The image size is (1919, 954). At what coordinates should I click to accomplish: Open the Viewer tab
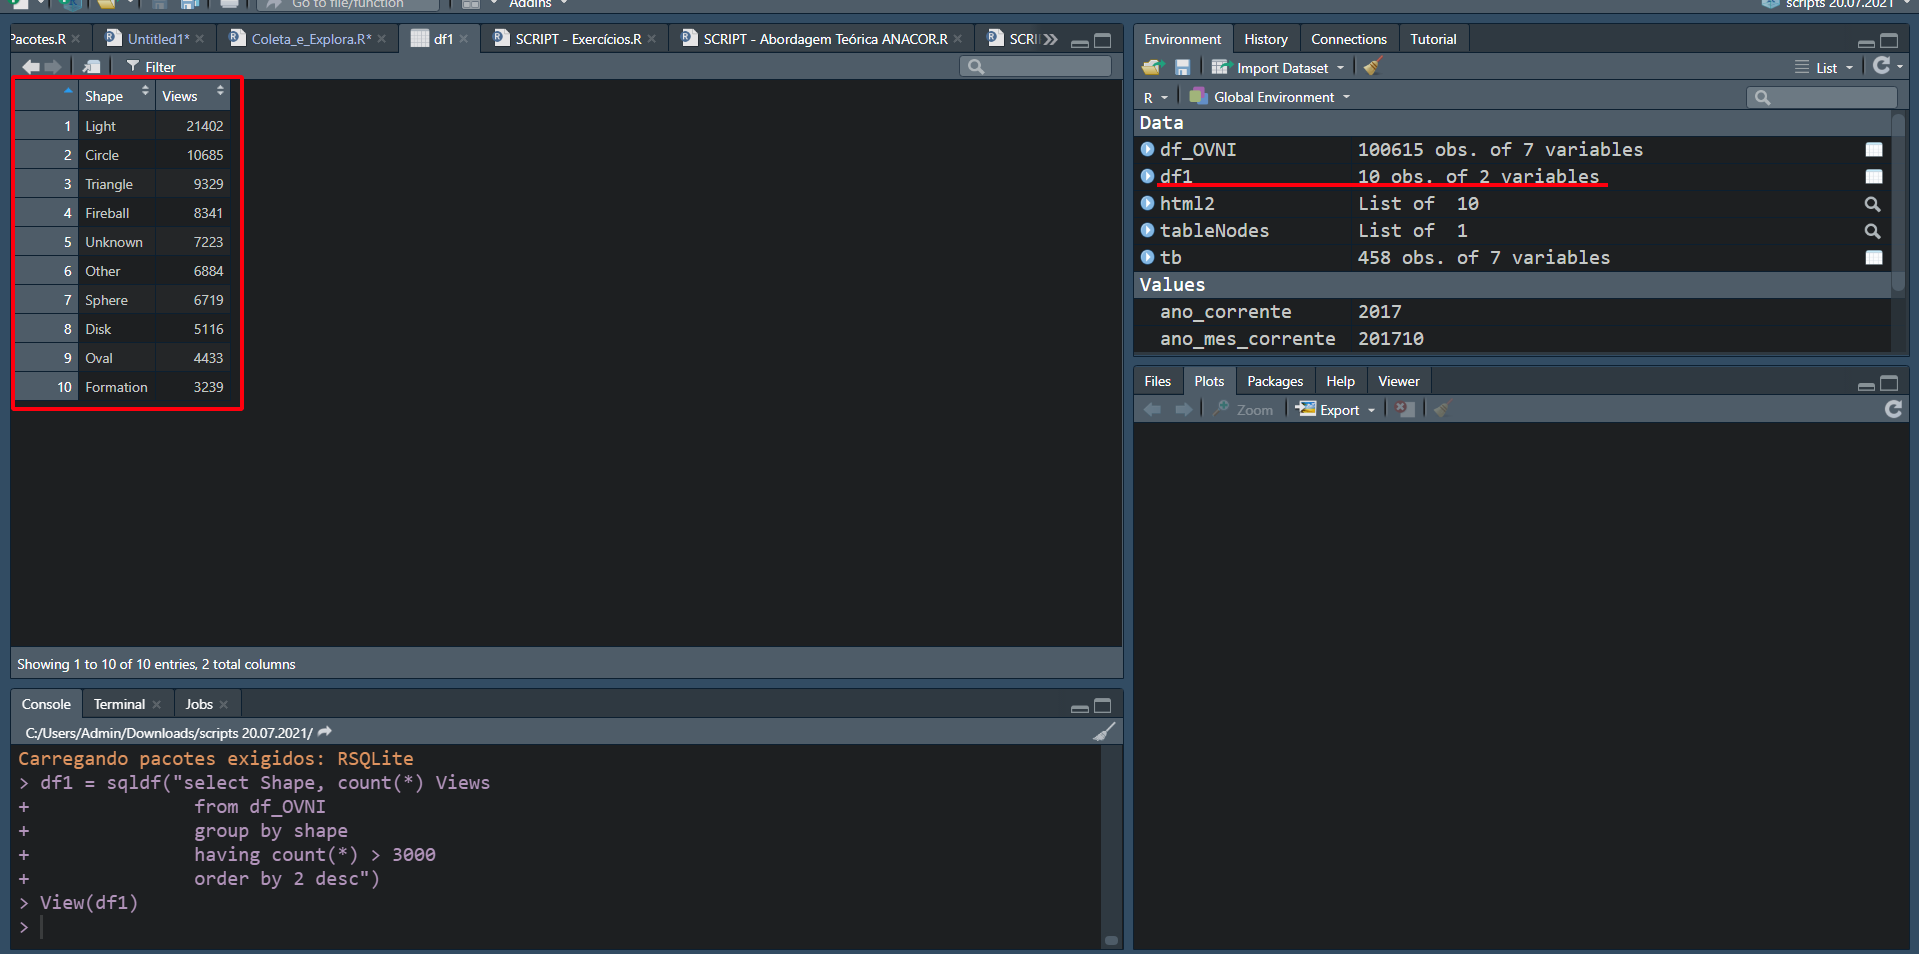(x=1398, y=381)
